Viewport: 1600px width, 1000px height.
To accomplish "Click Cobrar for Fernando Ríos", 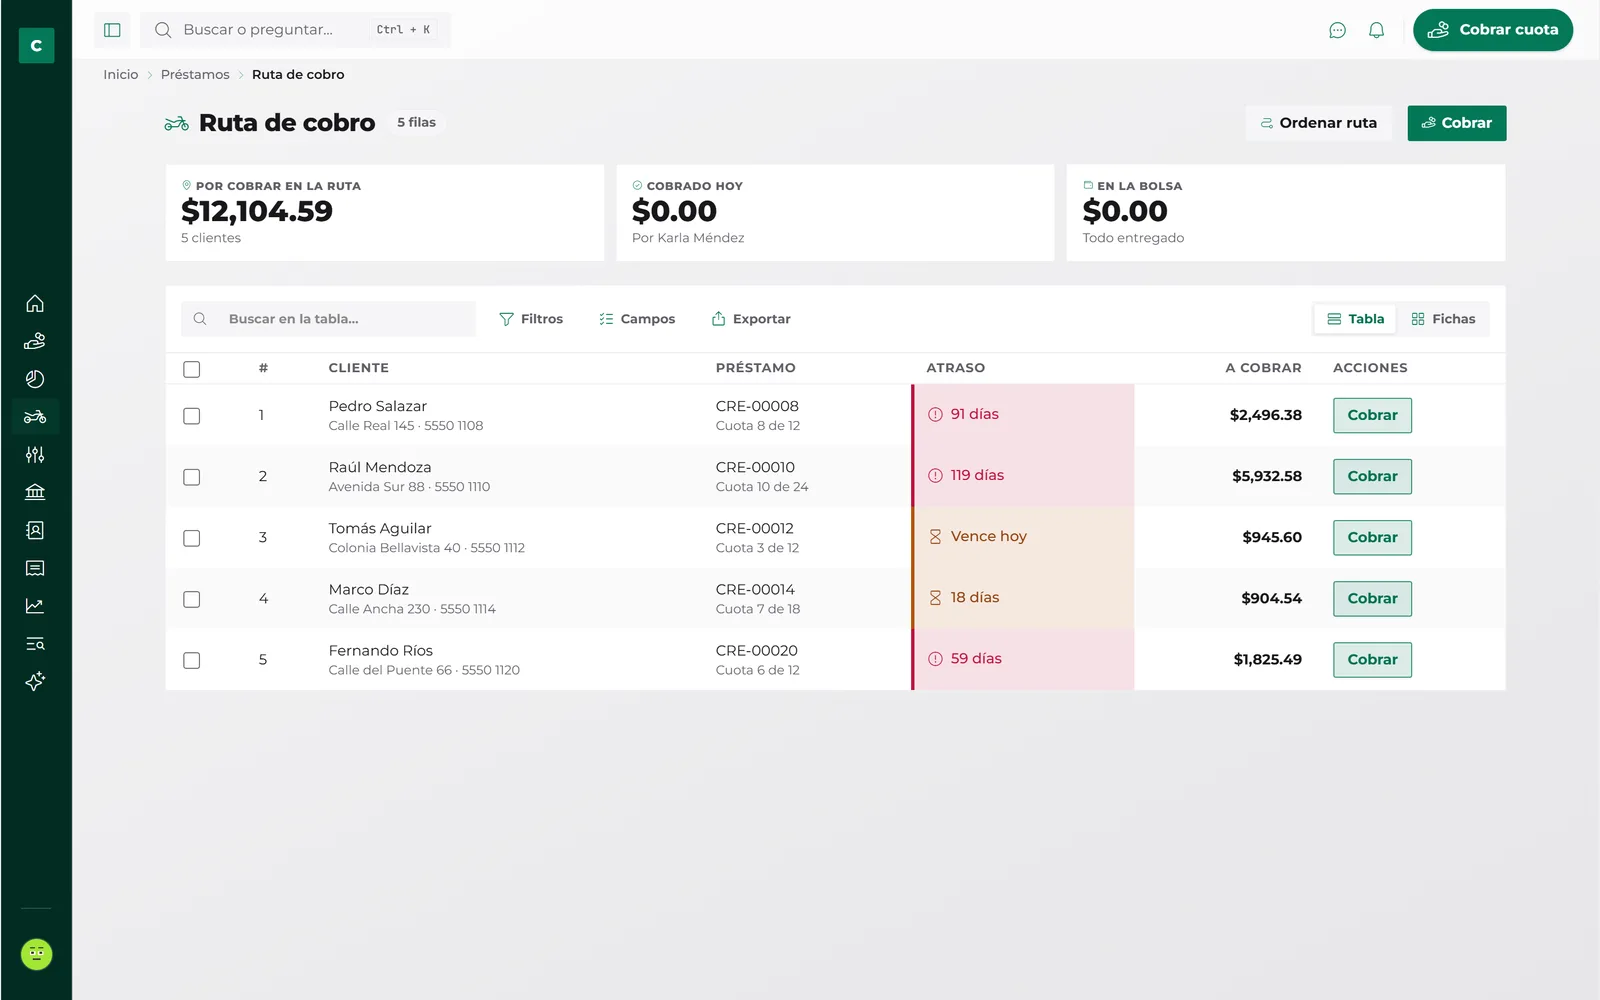I will pyautogui.click(x=1372, y=659).
